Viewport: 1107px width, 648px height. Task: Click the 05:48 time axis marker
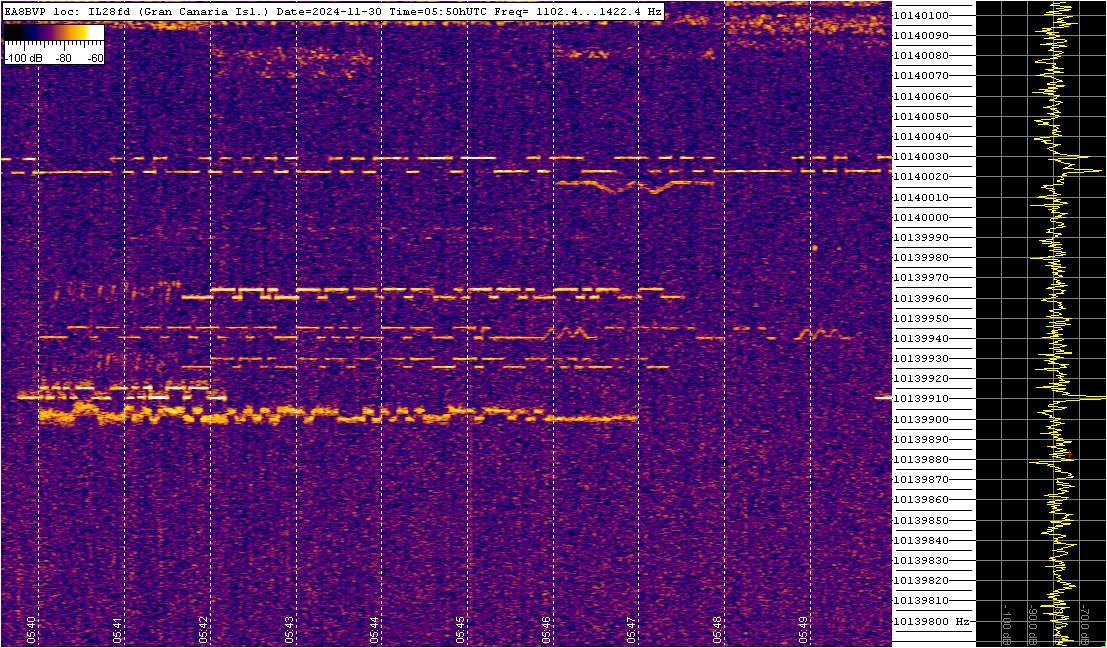[x=717, y=628]
